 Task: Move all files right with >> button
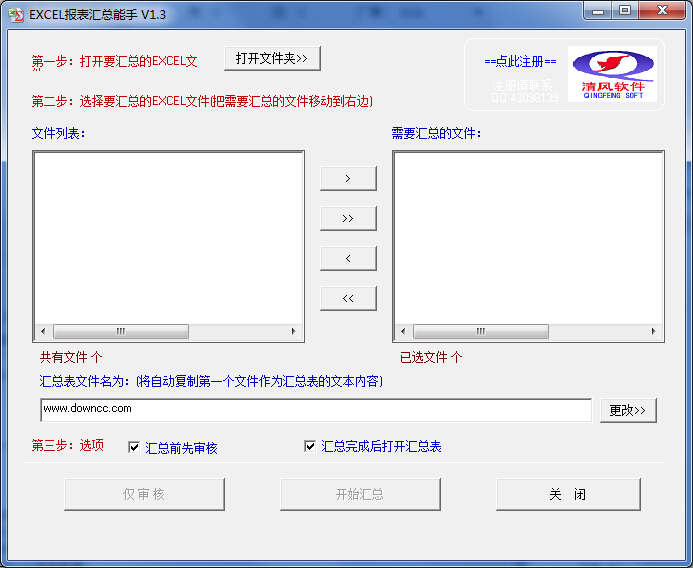point(348,218)
